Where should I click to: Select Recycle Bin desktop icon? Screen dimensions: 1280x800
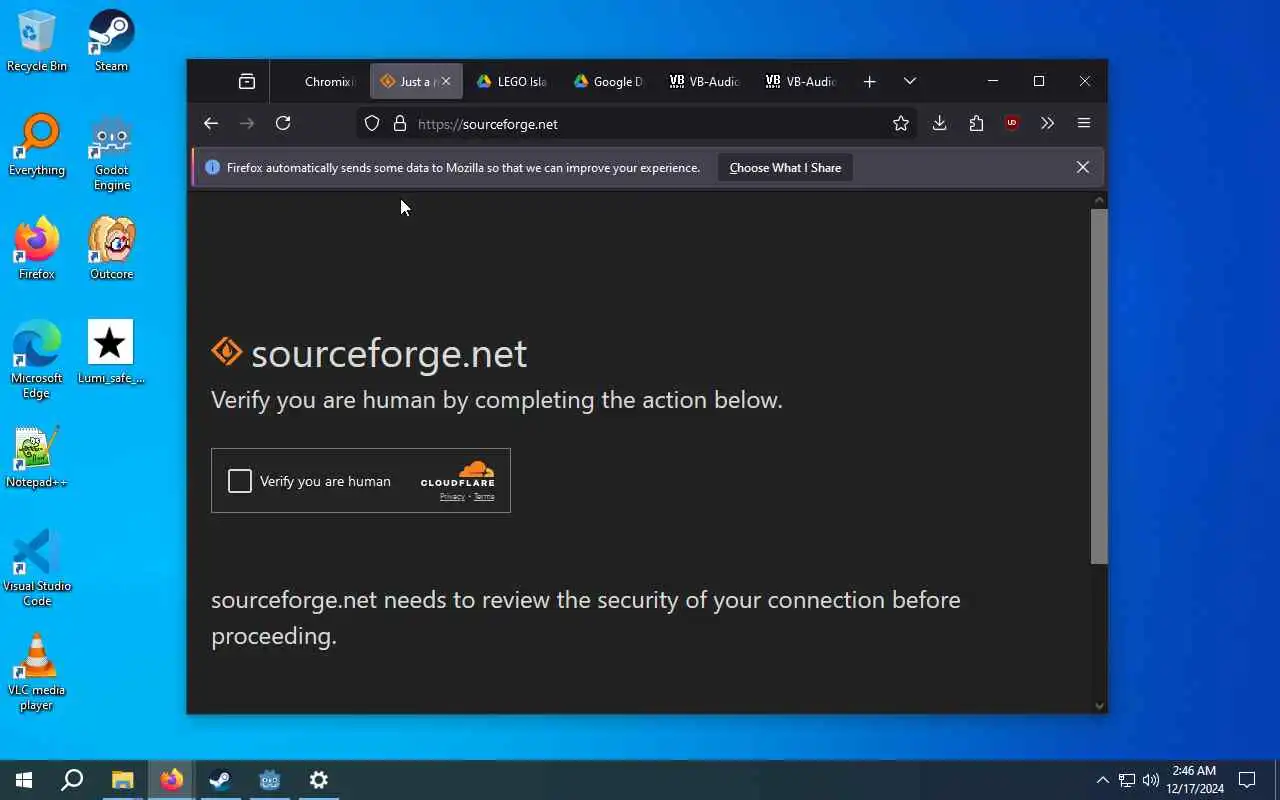(37, 41)
